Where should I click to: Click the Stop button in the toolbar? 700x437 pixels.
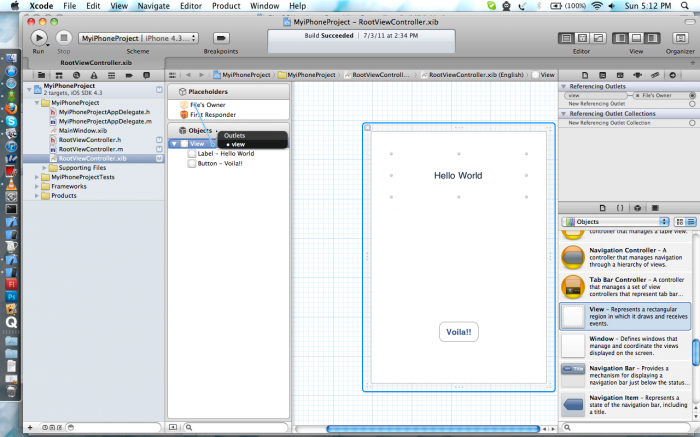[64, 38]
